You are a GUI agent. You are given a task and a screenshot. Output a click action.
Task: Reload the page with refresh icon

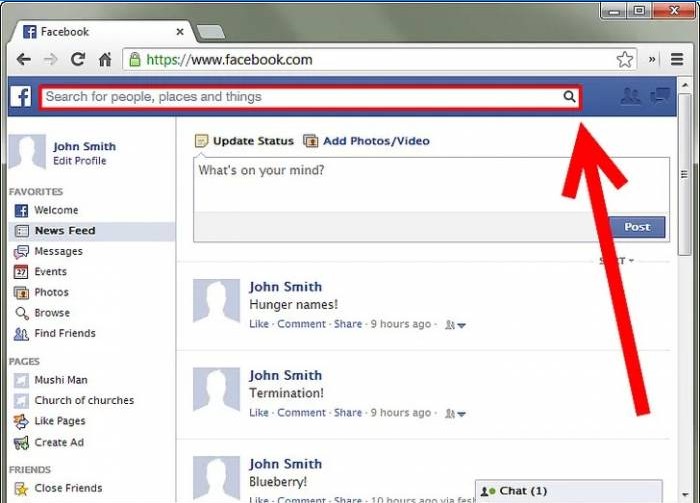pos(78,59)
